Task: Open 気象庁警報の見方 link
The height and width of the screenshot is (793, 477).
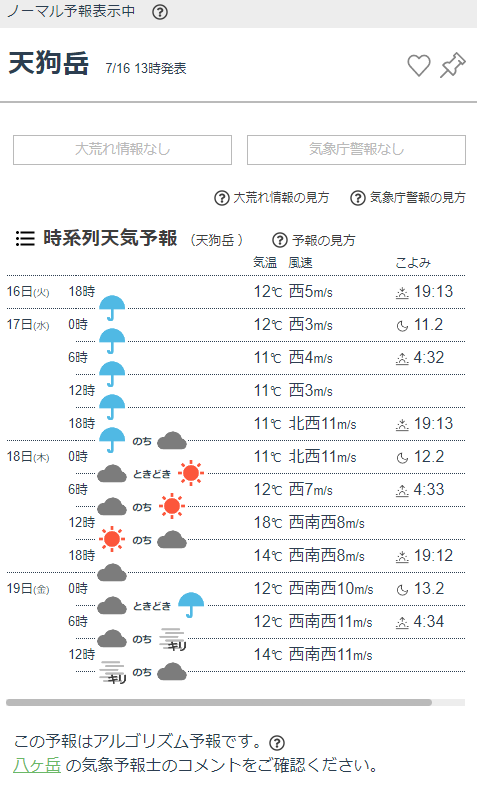Action: 417,198
